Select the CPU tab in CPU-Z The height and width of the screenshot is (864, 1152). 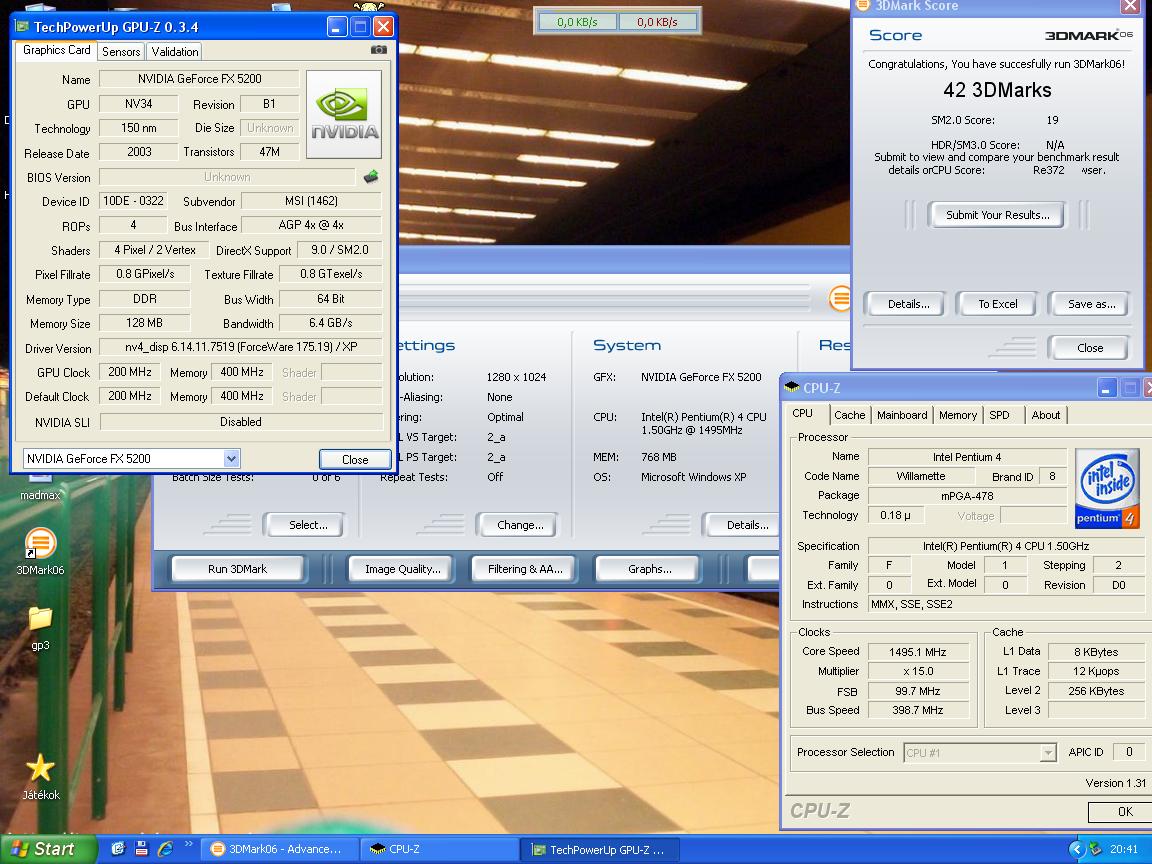[802, 414]
